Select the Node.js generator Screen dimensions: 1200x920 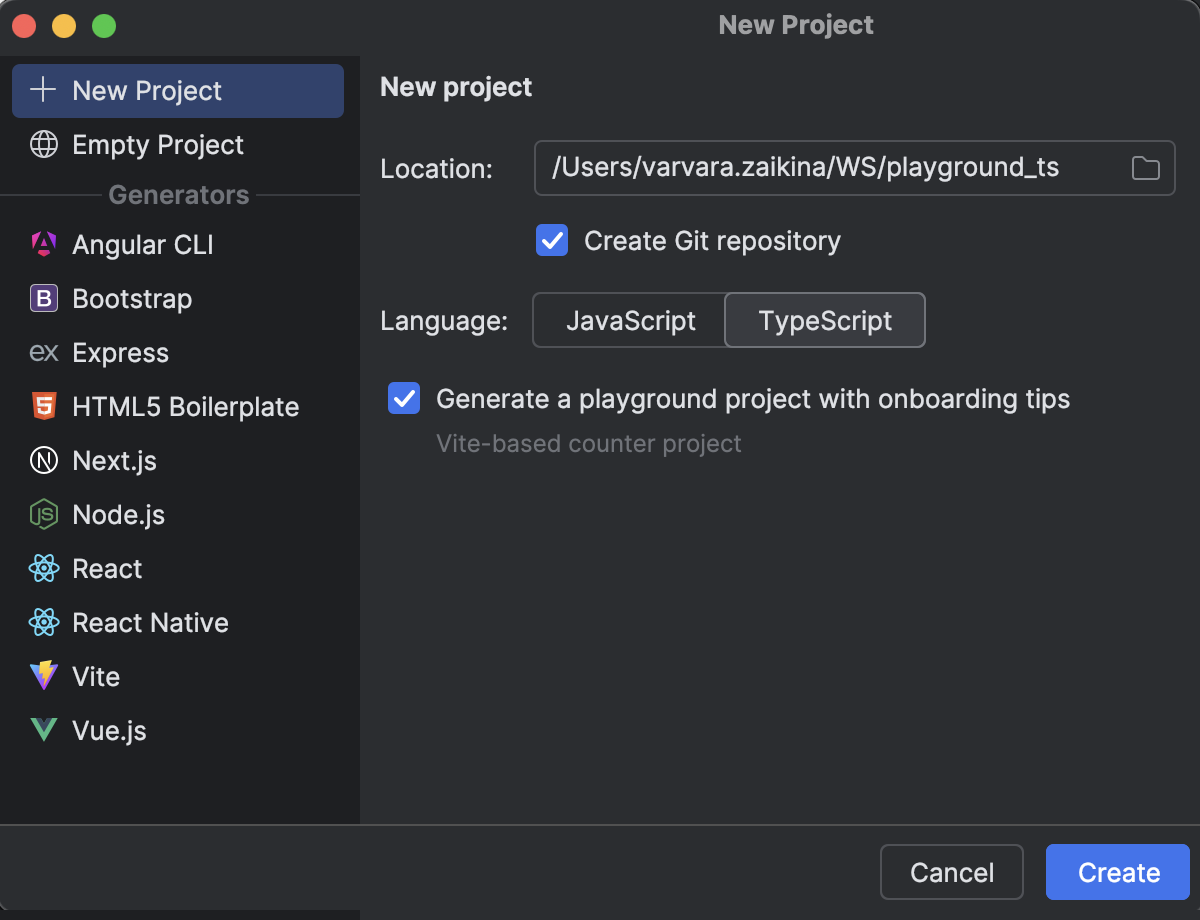click(120, 514)
